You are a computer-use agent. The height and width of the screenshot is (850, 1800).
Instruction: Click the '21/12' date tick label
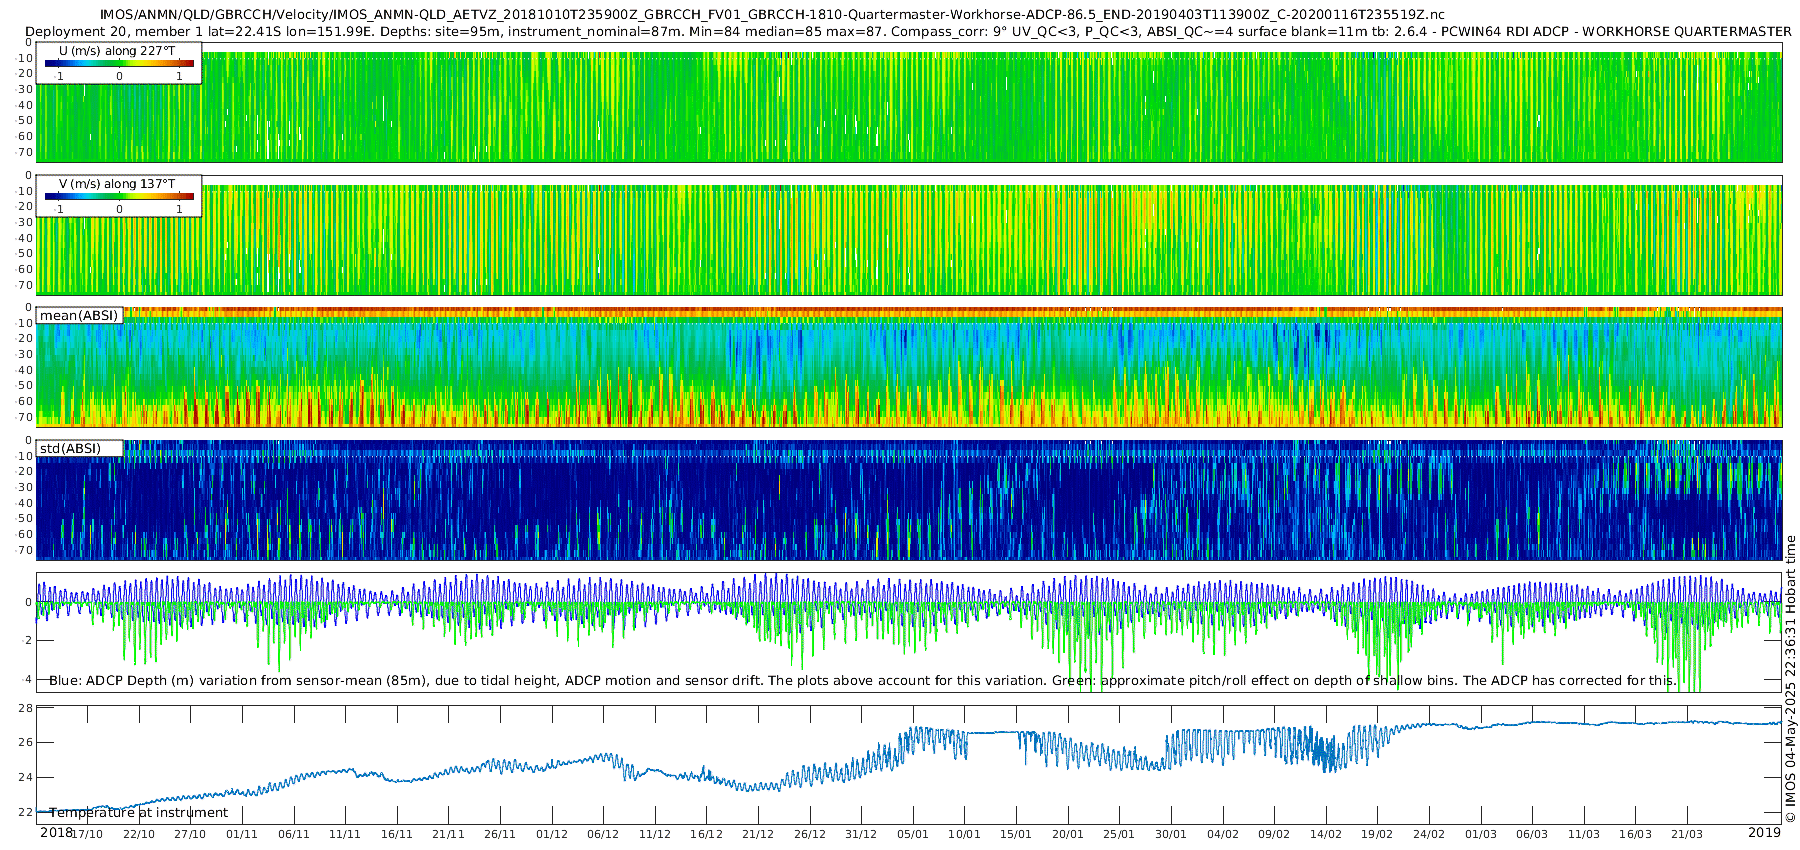[758, 834]
